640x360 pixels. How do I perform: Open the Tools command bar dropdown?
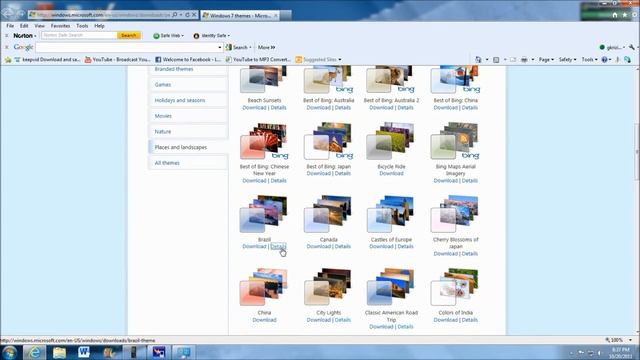click(589, 60)
